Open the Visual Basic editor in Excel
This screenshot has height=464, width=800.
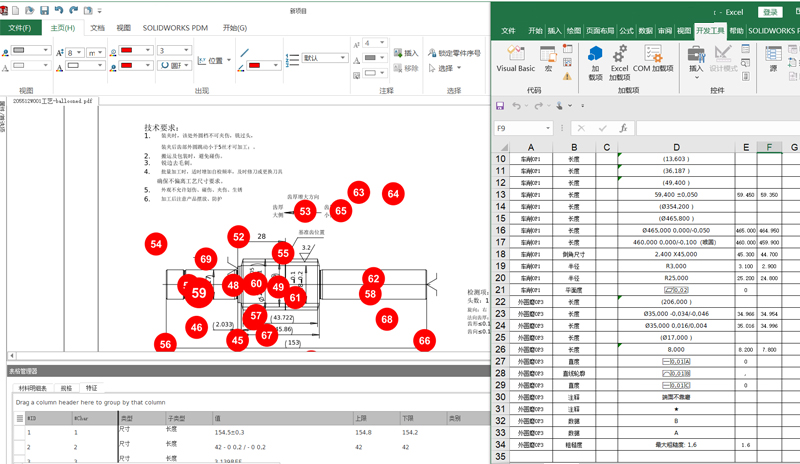click(x=516, y=60)
